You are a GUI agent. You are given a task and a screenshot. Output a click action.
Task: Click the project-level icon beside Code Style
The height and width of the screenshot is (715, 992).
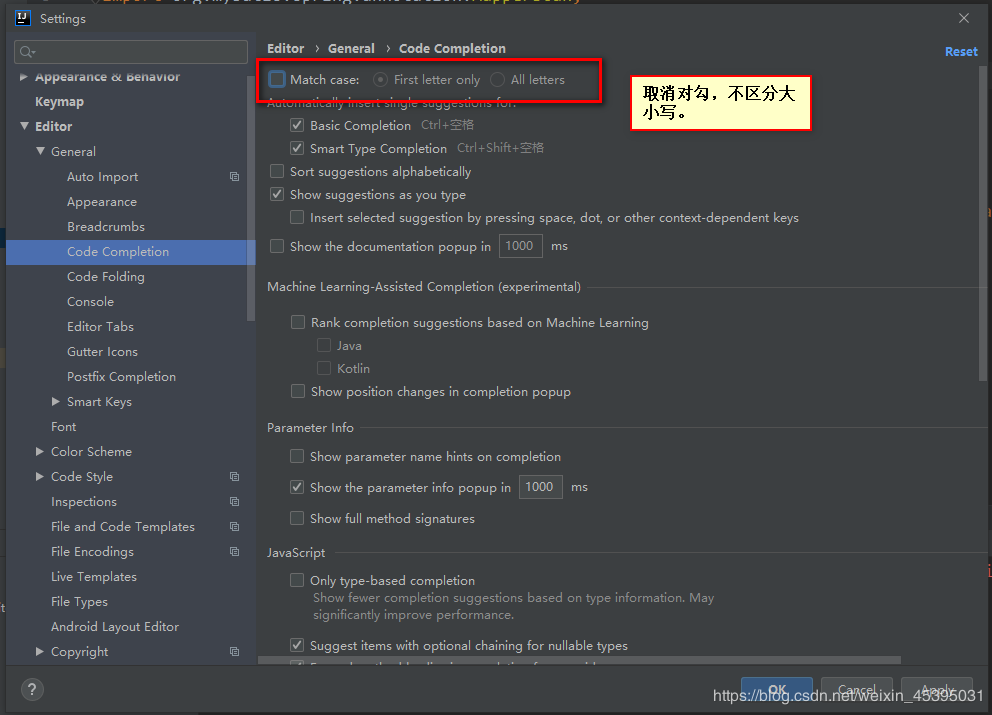click(x=235, y=476)
